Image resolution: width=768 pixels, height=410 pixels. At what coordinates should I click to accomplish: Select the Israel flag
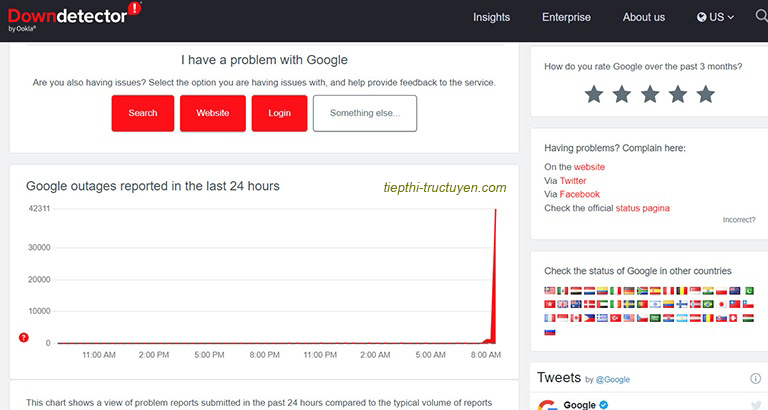(655, 304)
